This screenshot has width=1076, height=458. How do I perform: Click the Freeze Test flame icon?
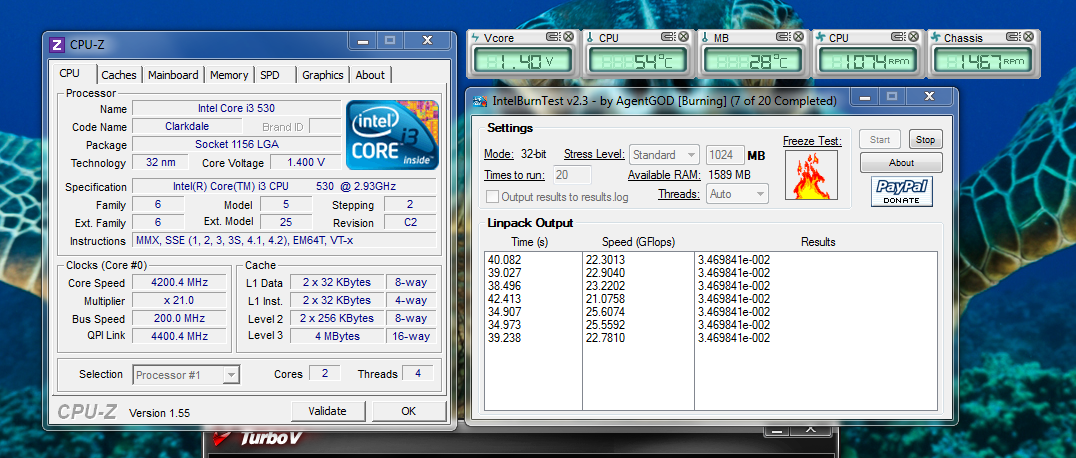coord(811,175)
